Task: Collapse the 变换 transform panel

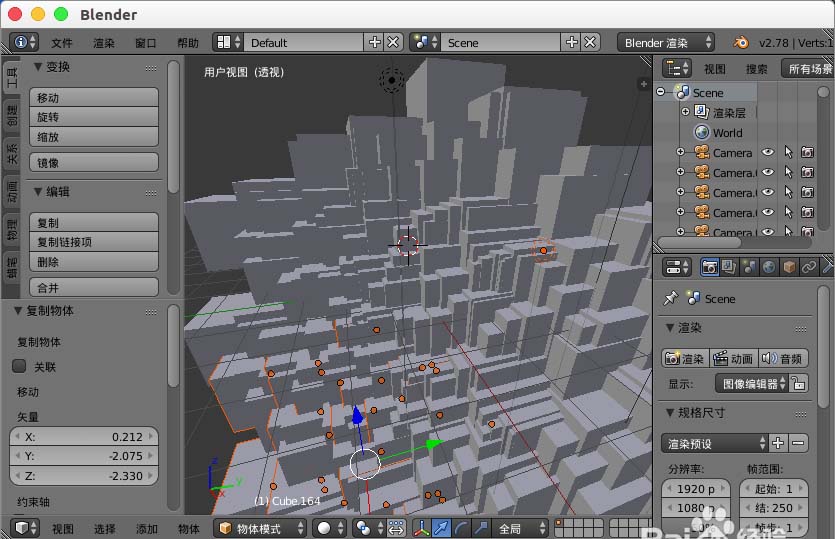Action: click(38, 67)
